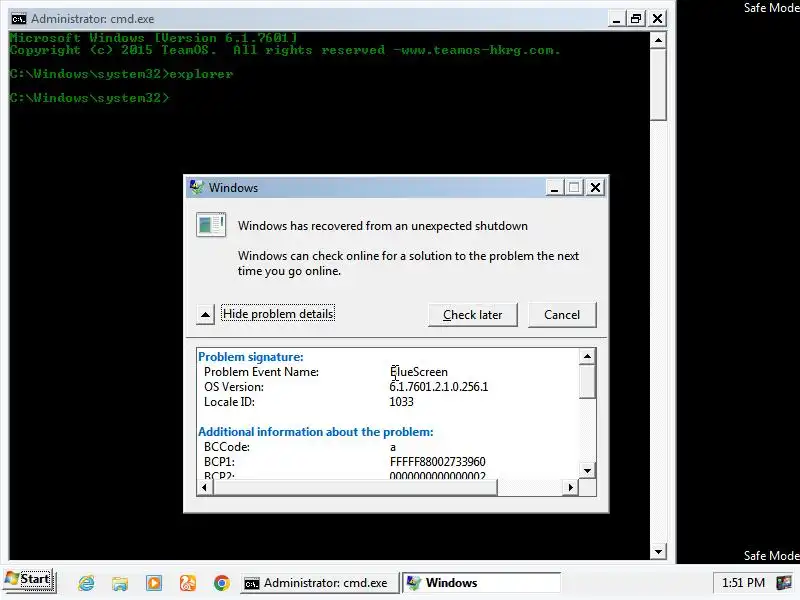Click the cmd.exe scroll down arrow

pos(658,551)
